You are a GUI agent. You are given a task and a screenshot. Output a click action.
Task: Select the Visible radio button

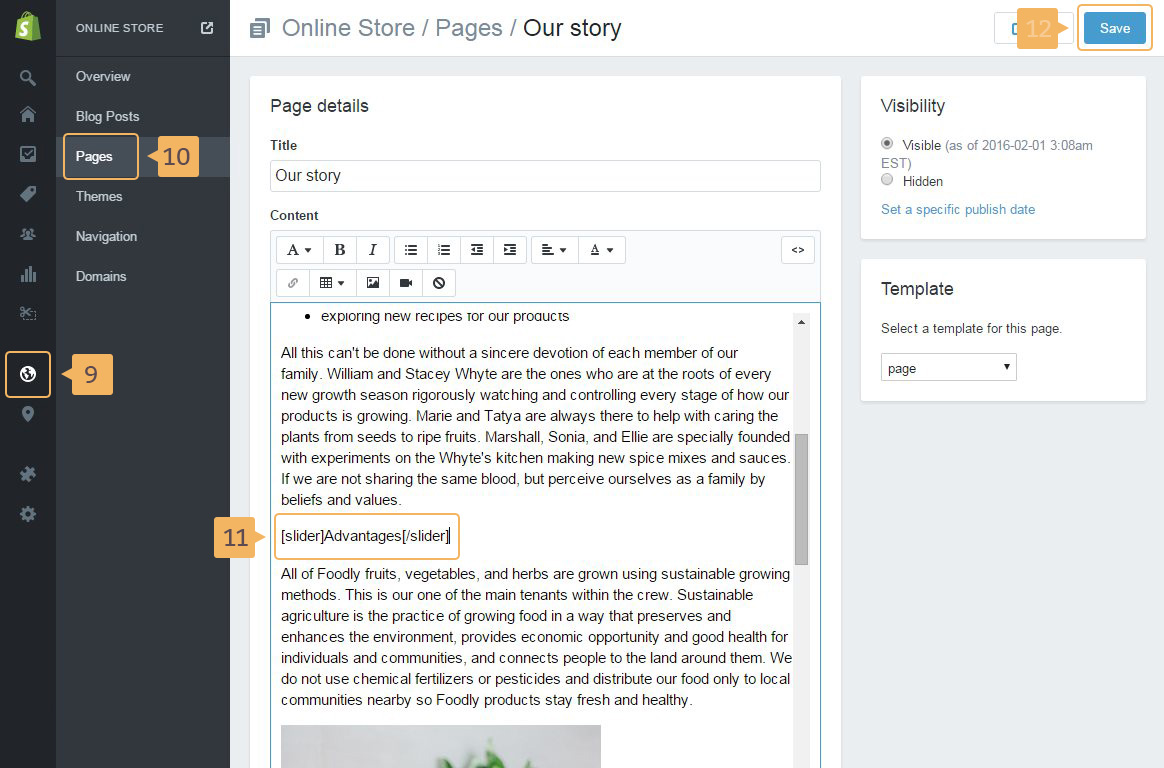887,144
